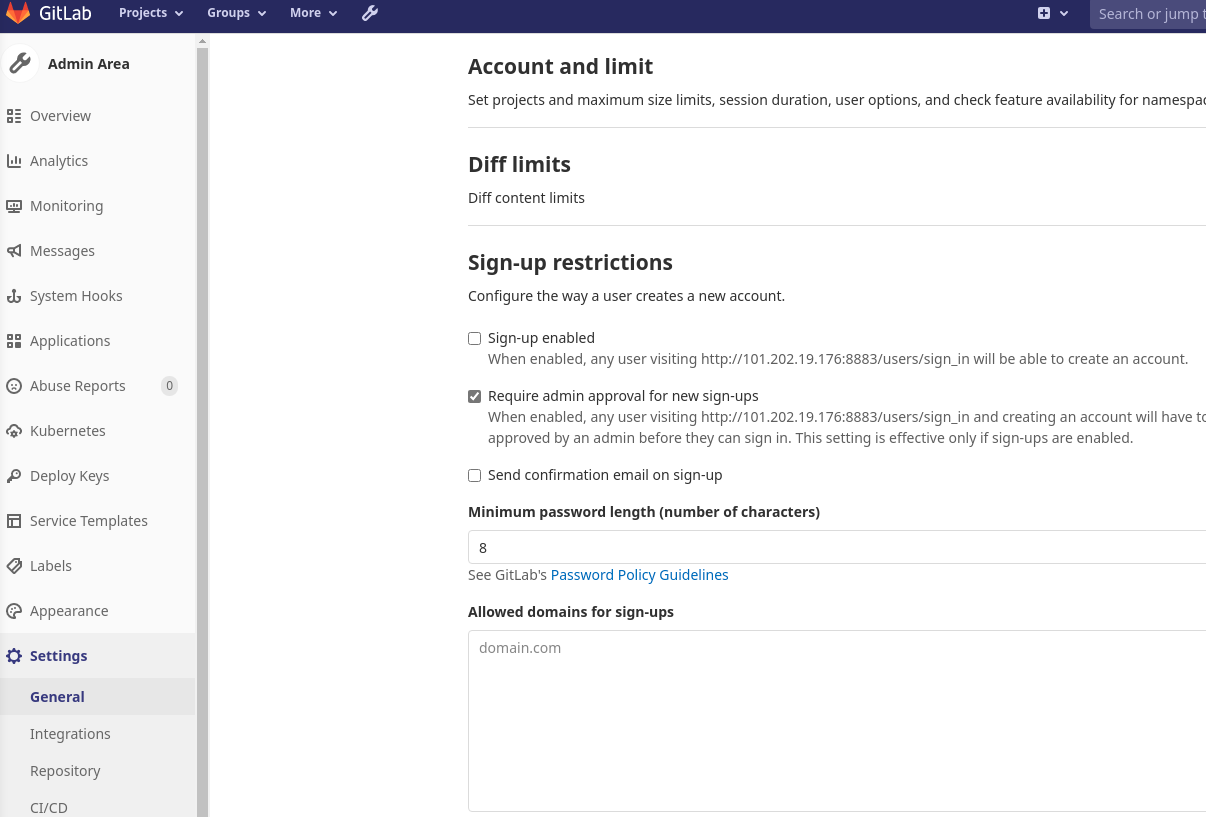Screen dimensions: 1206x817
Task: Select the Monitoring monitor icon
Action: 14,206
